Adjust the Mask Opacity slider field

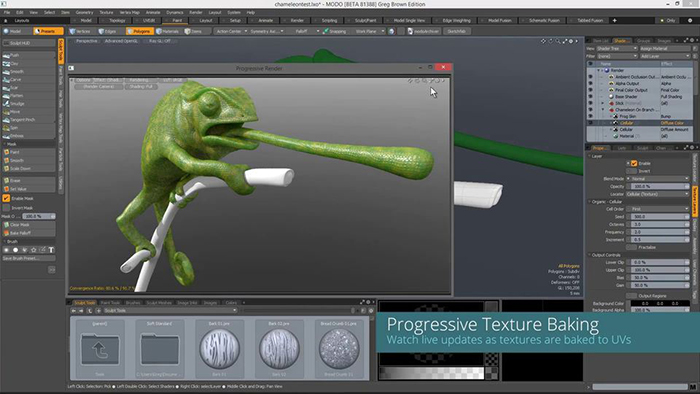[x=39, y=216]
